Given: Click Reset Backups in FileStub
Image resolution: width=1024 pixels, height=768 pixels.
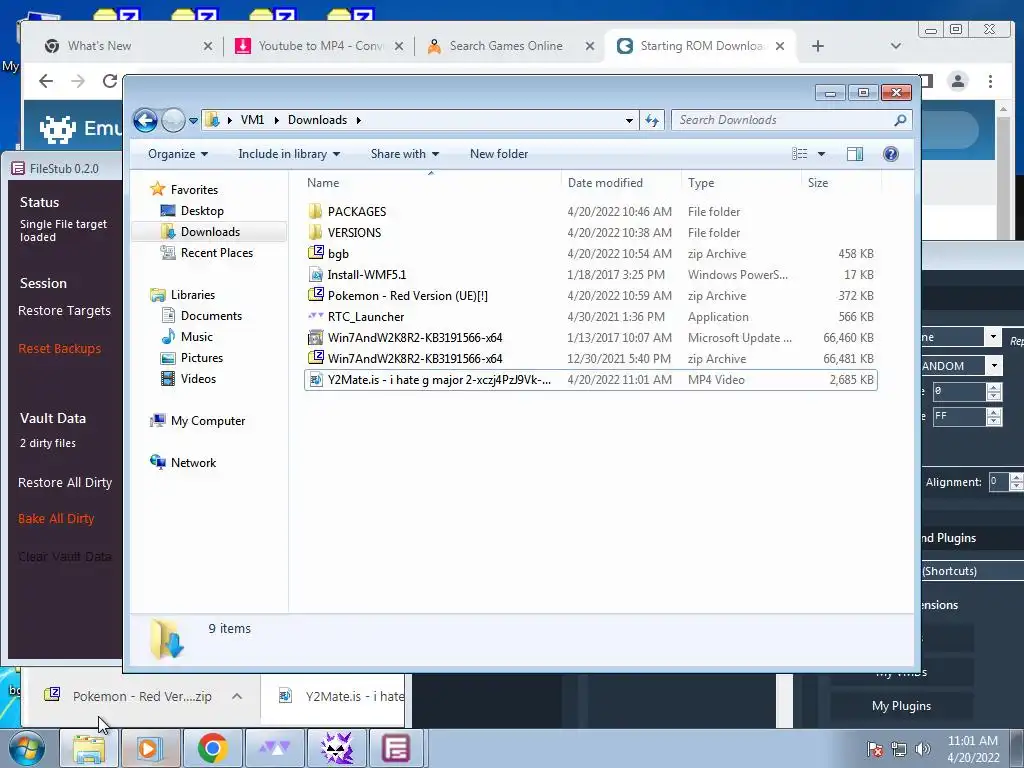Looking at the screenshot, I should 59,349.
